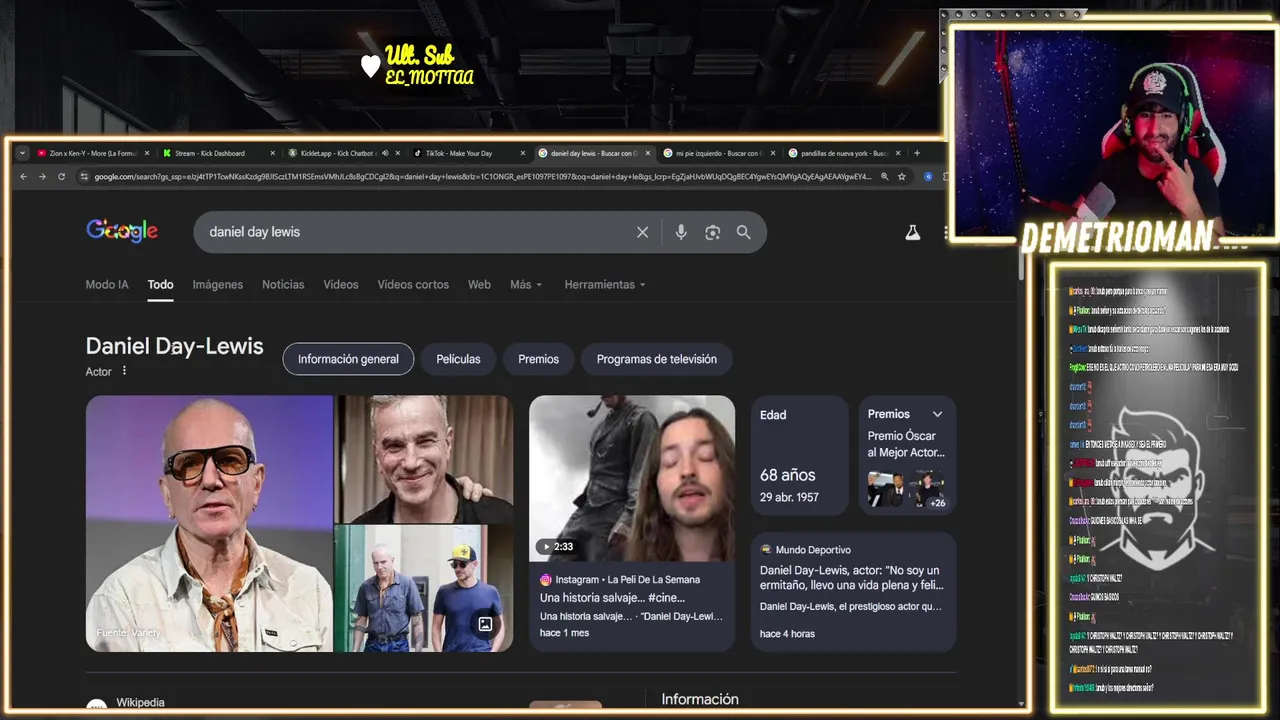Open Videos cortos tab
This screenshot has height=720, width=1280.
pos(413,285)
